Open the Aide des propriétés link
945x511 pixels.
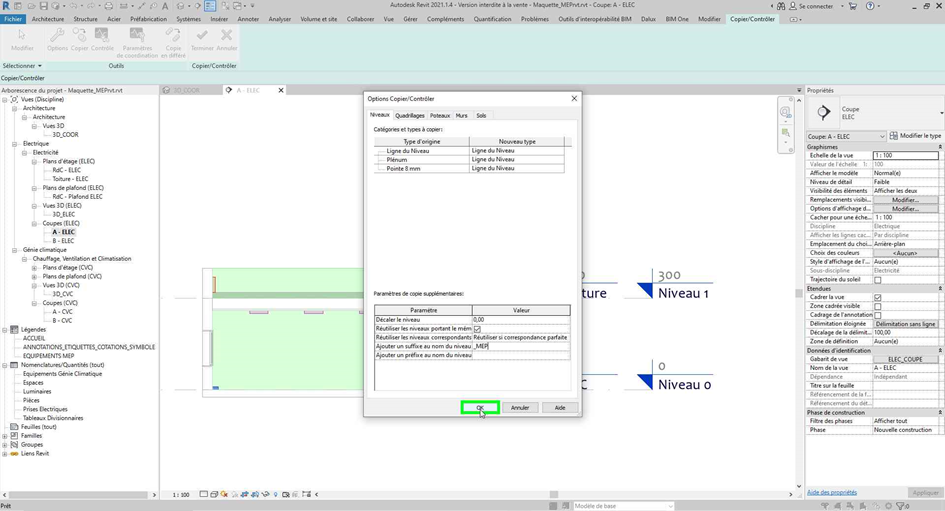[832, 492]
